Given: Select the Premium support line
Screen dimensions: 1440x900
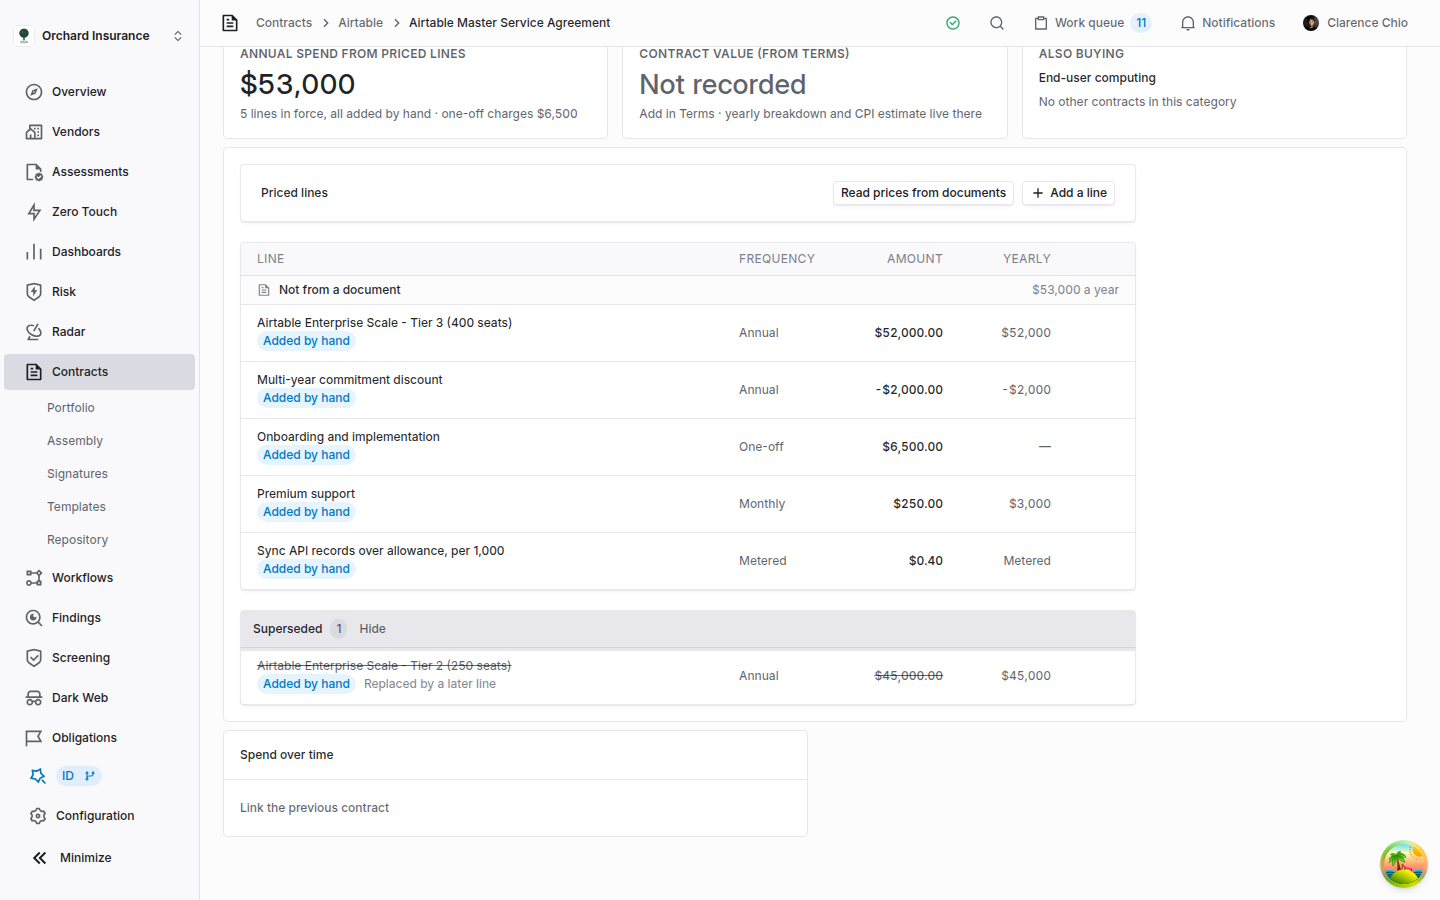Looking at the screenshot, I should 688,504.
